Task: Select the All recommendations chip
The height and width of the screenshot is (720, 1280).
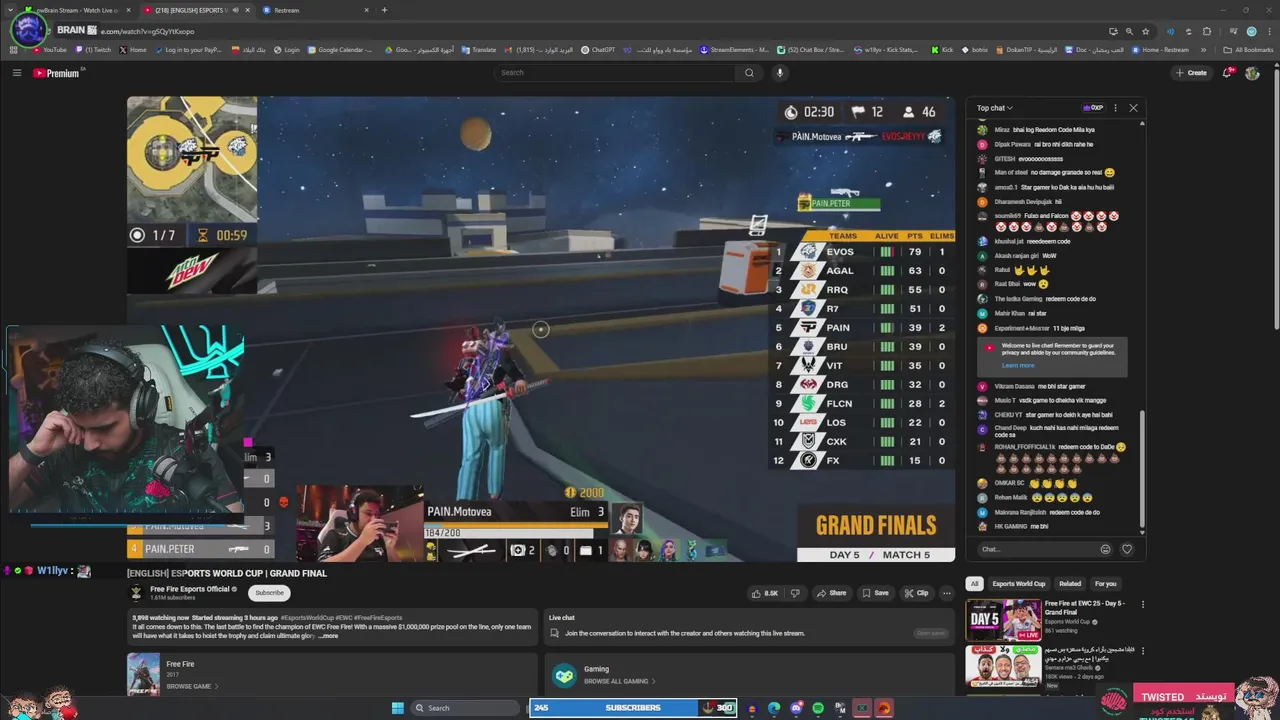Action: [975, 584]
